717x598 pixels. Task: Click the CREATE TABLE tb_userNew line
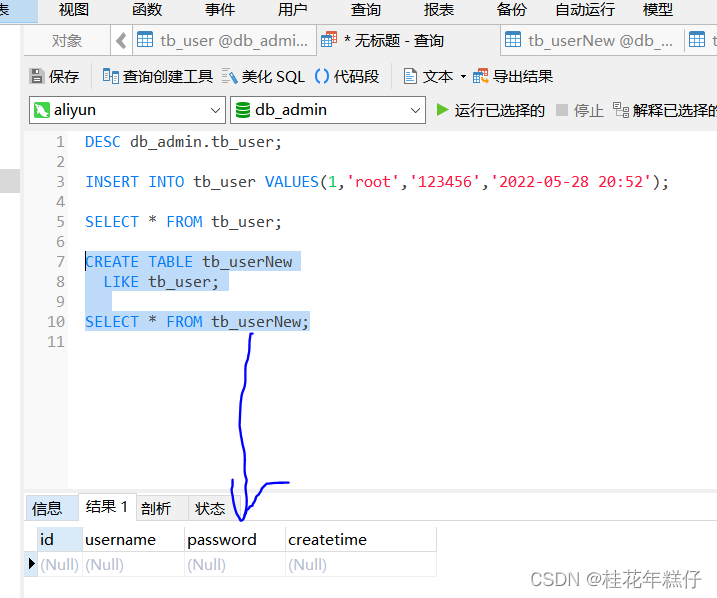pos(189,262)
